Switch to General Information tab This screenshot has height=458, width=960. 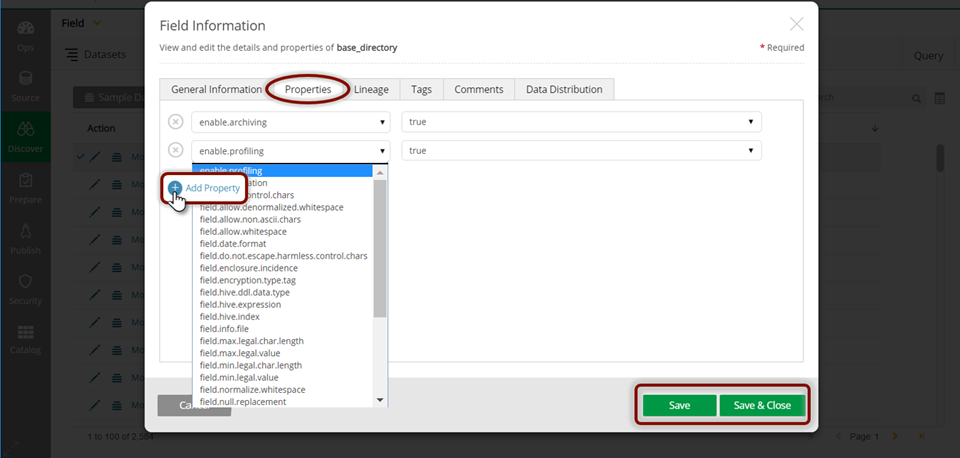(216, 89)
